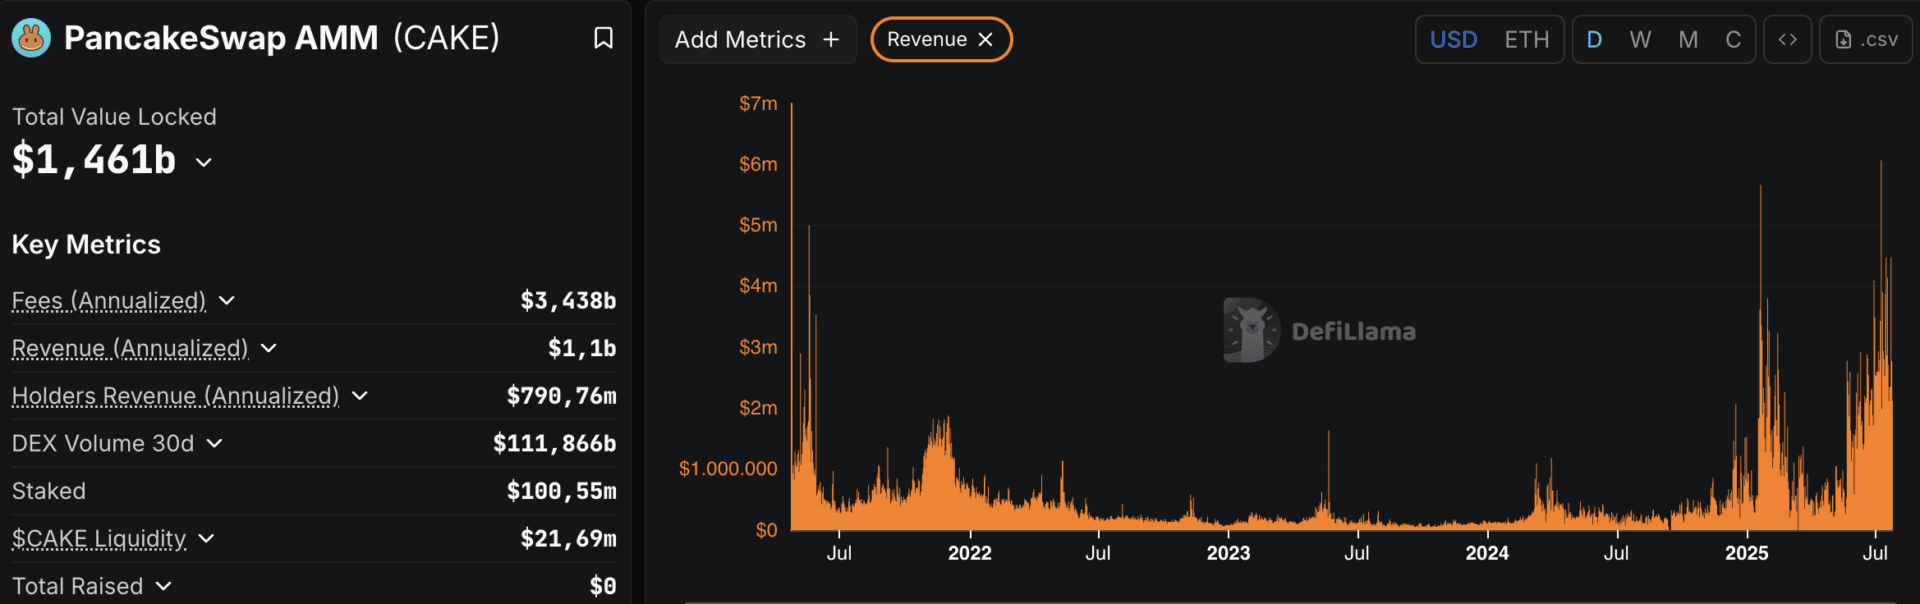
Task: Click Holders Revenue (Annualized) label
Action: point(175,396)
